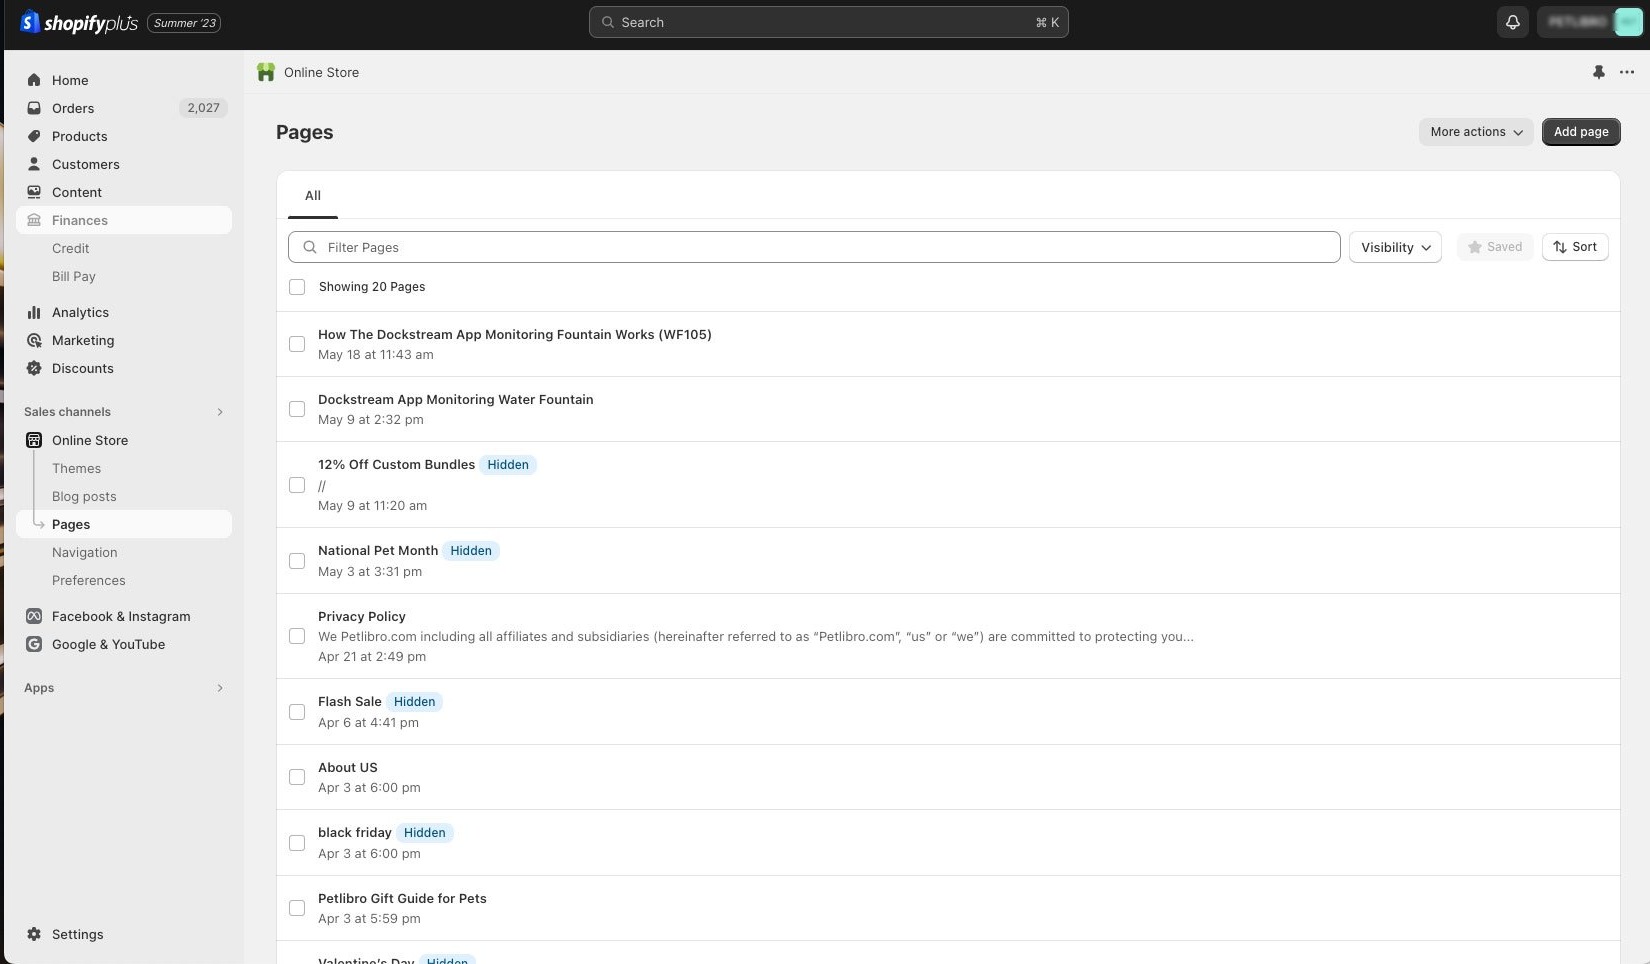Open Credit under Finances
Screen dimensions: 1650x964
click(x=70, y=248)
